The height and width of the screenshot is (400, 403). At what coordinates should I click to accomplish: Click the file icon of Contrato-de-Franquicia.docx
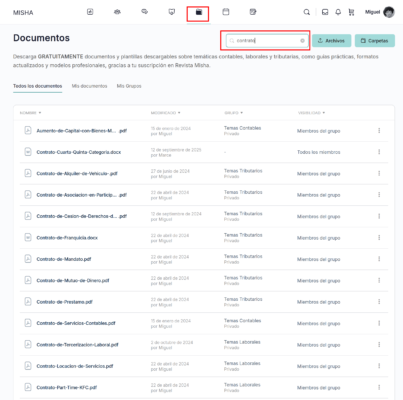28,237
